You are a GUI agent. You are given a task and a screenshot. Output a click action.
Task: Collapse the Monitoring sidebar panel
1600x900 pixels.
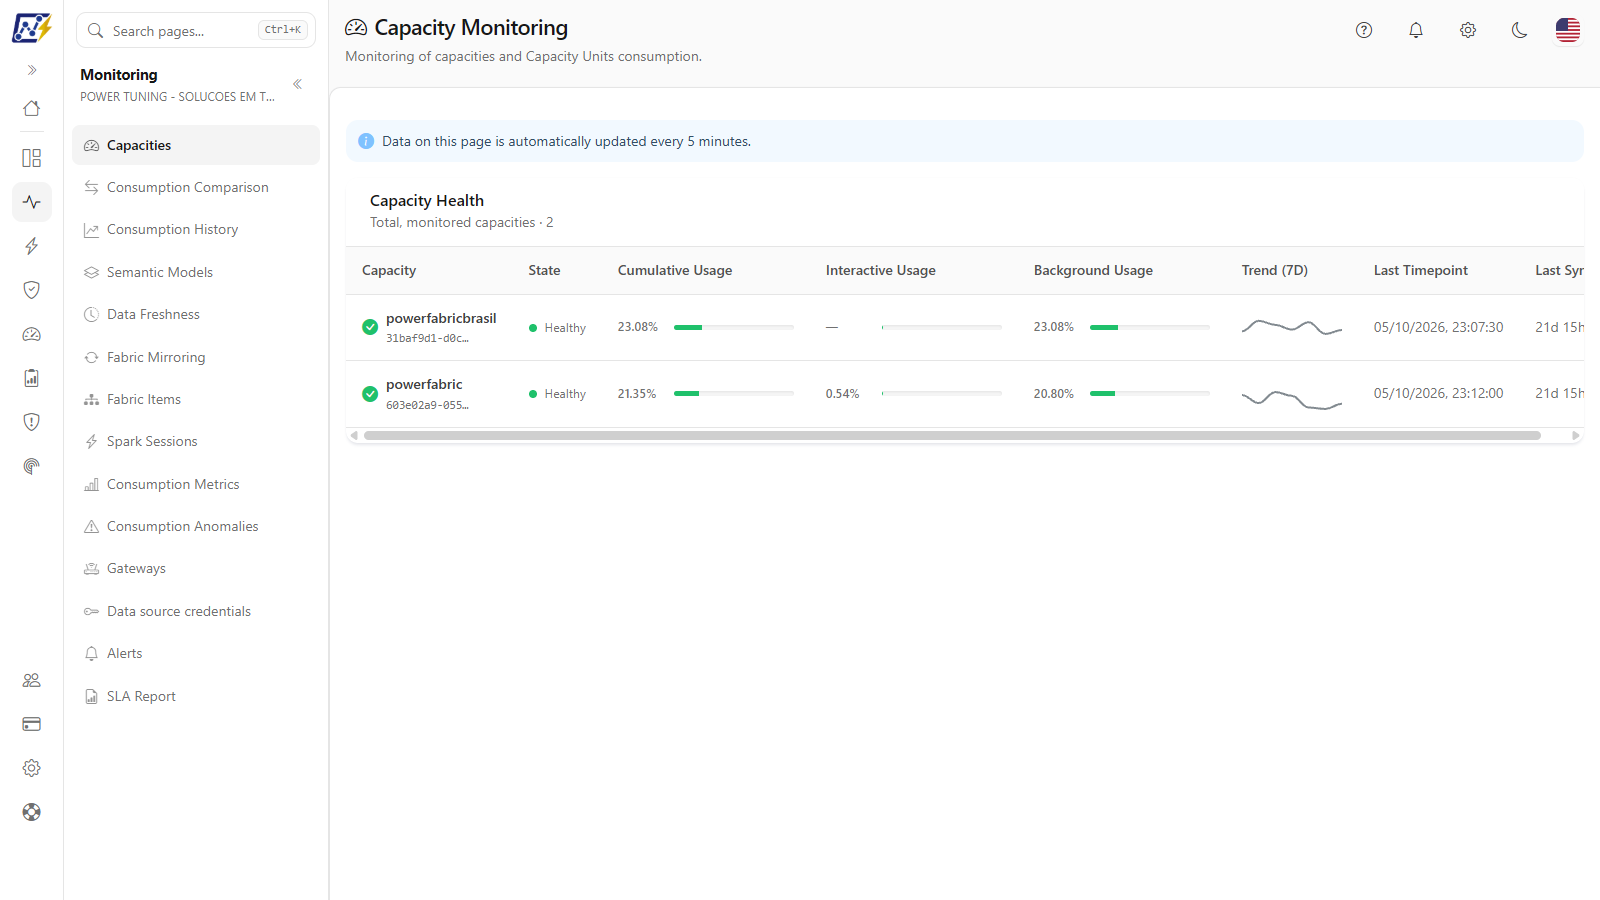[x=297, y=84]
